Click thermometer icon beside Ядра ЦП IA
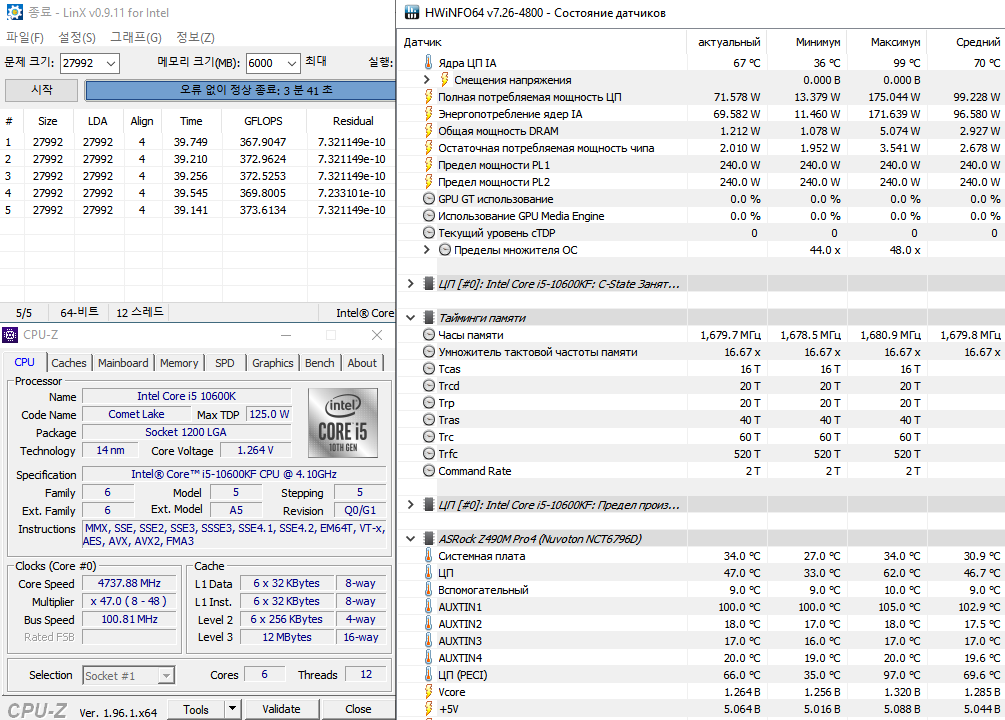Viewport: 1005px width, 720px height. [428, 62]
